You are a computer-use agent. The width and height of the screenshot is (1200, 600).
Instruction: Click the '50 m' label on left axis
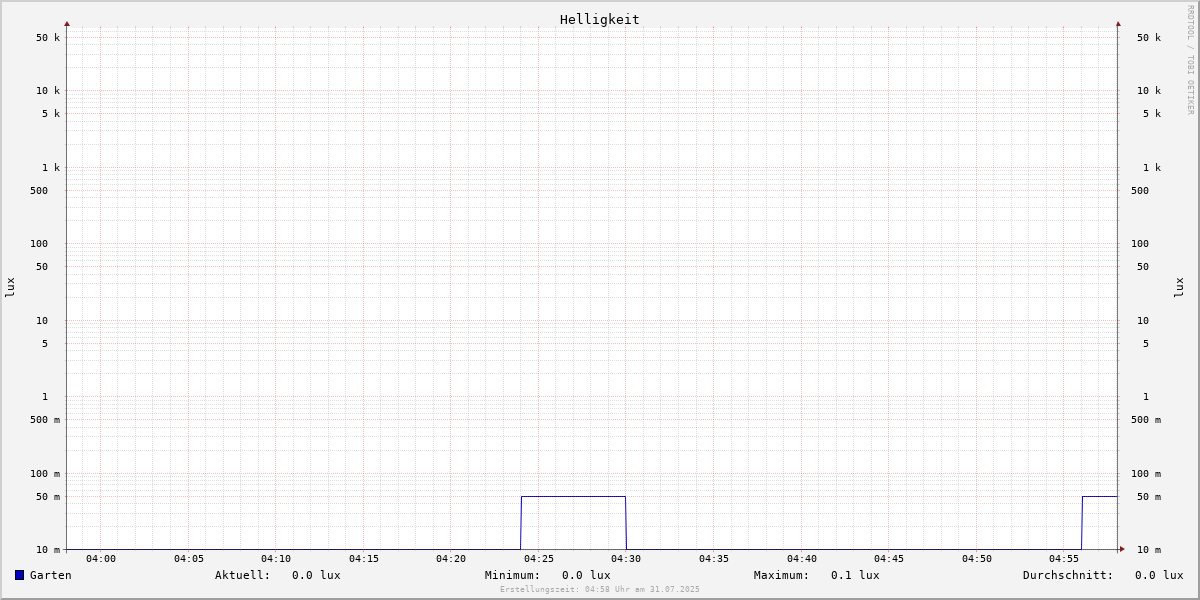(x=48, y=497)
